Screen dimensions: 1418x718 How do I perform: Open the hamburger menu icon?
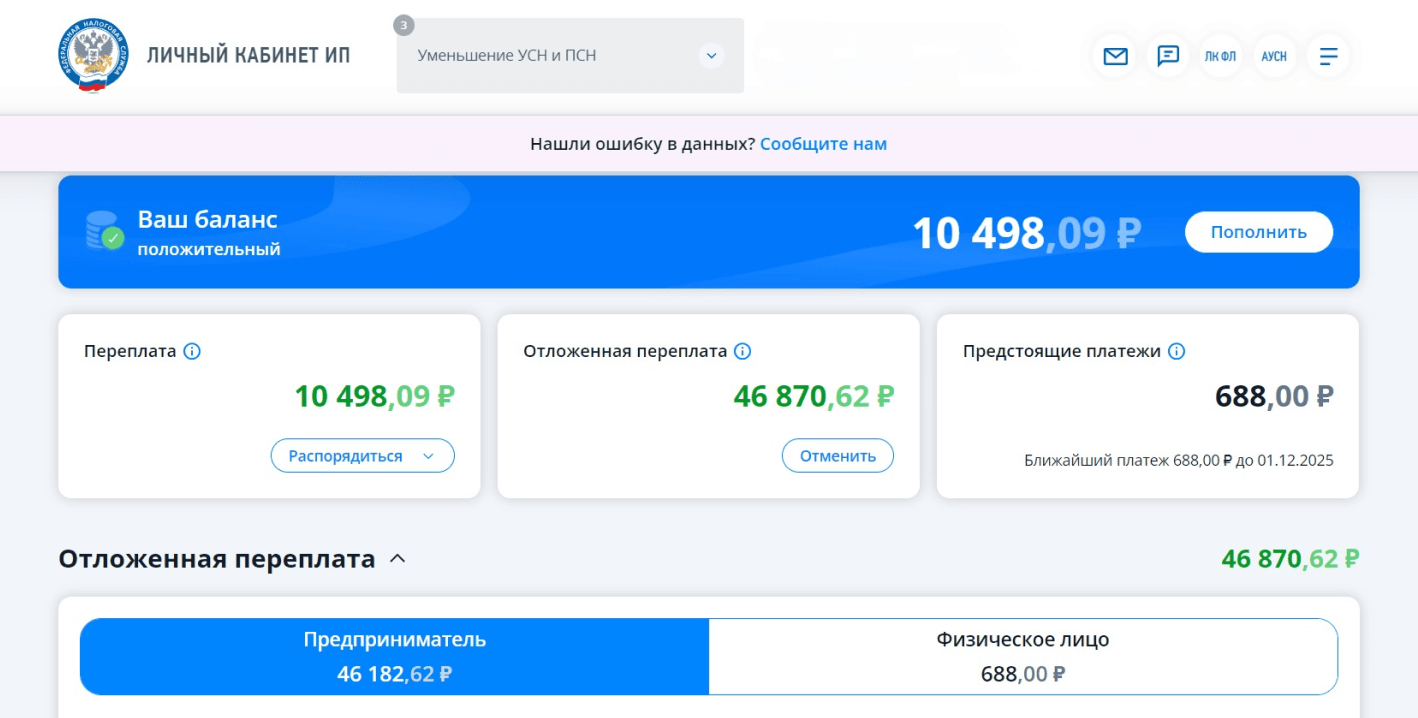(1328, 56)
